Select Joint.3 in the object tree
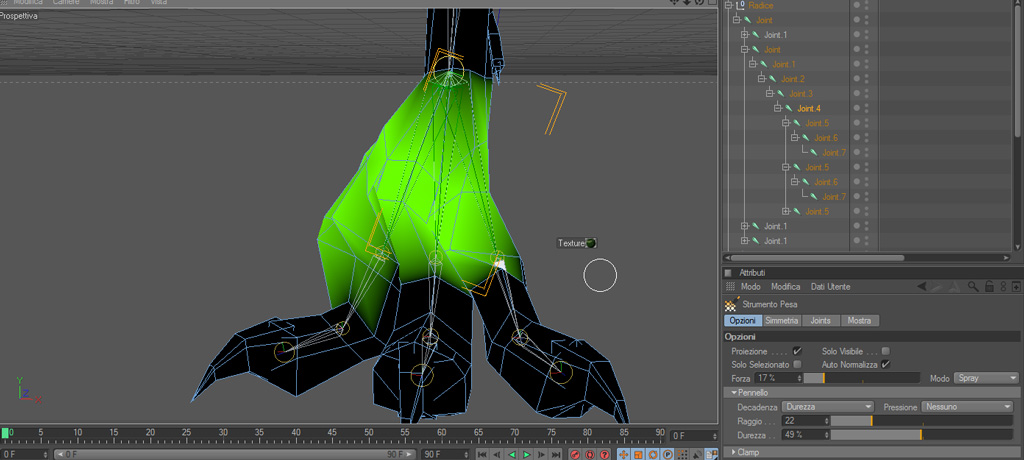This screenshot has height=460, width=1024. pos(801,93)
